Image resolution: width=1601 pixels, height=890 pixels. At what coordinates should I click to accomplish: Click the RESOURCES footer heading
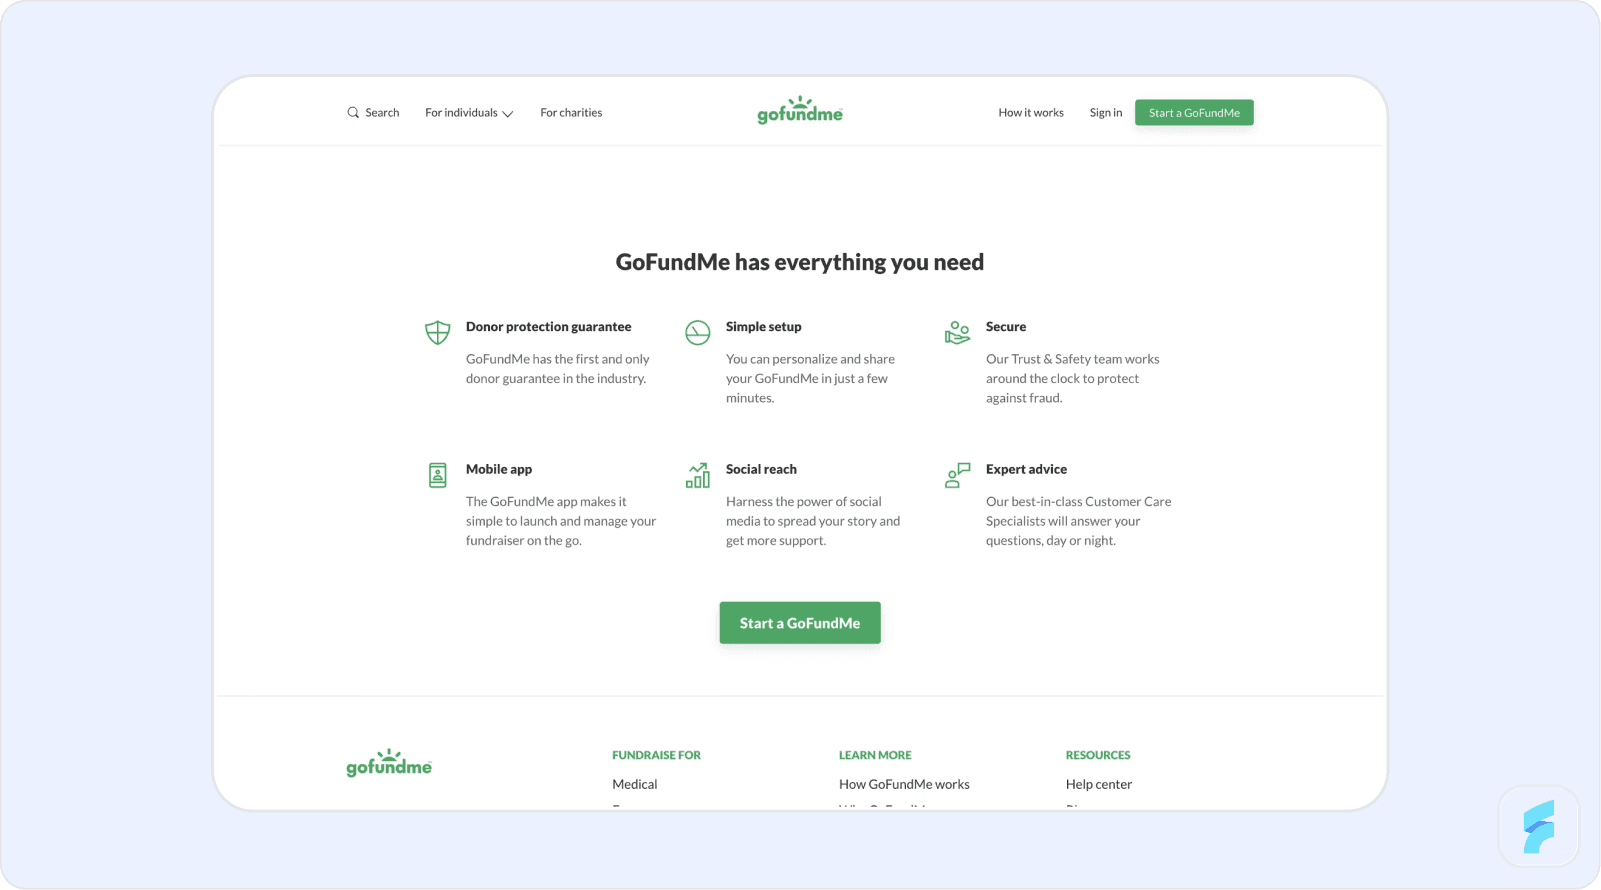tap(1098, 755)
